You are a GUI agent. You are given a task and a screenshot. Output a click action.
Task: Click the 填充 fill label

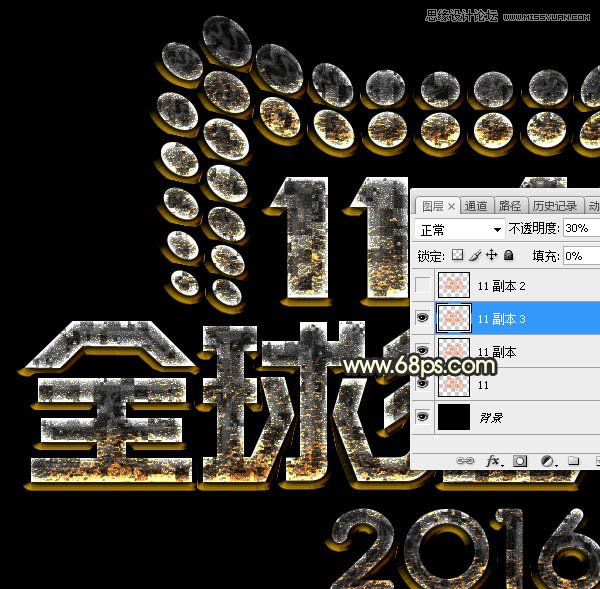click(x=546, y=256)
